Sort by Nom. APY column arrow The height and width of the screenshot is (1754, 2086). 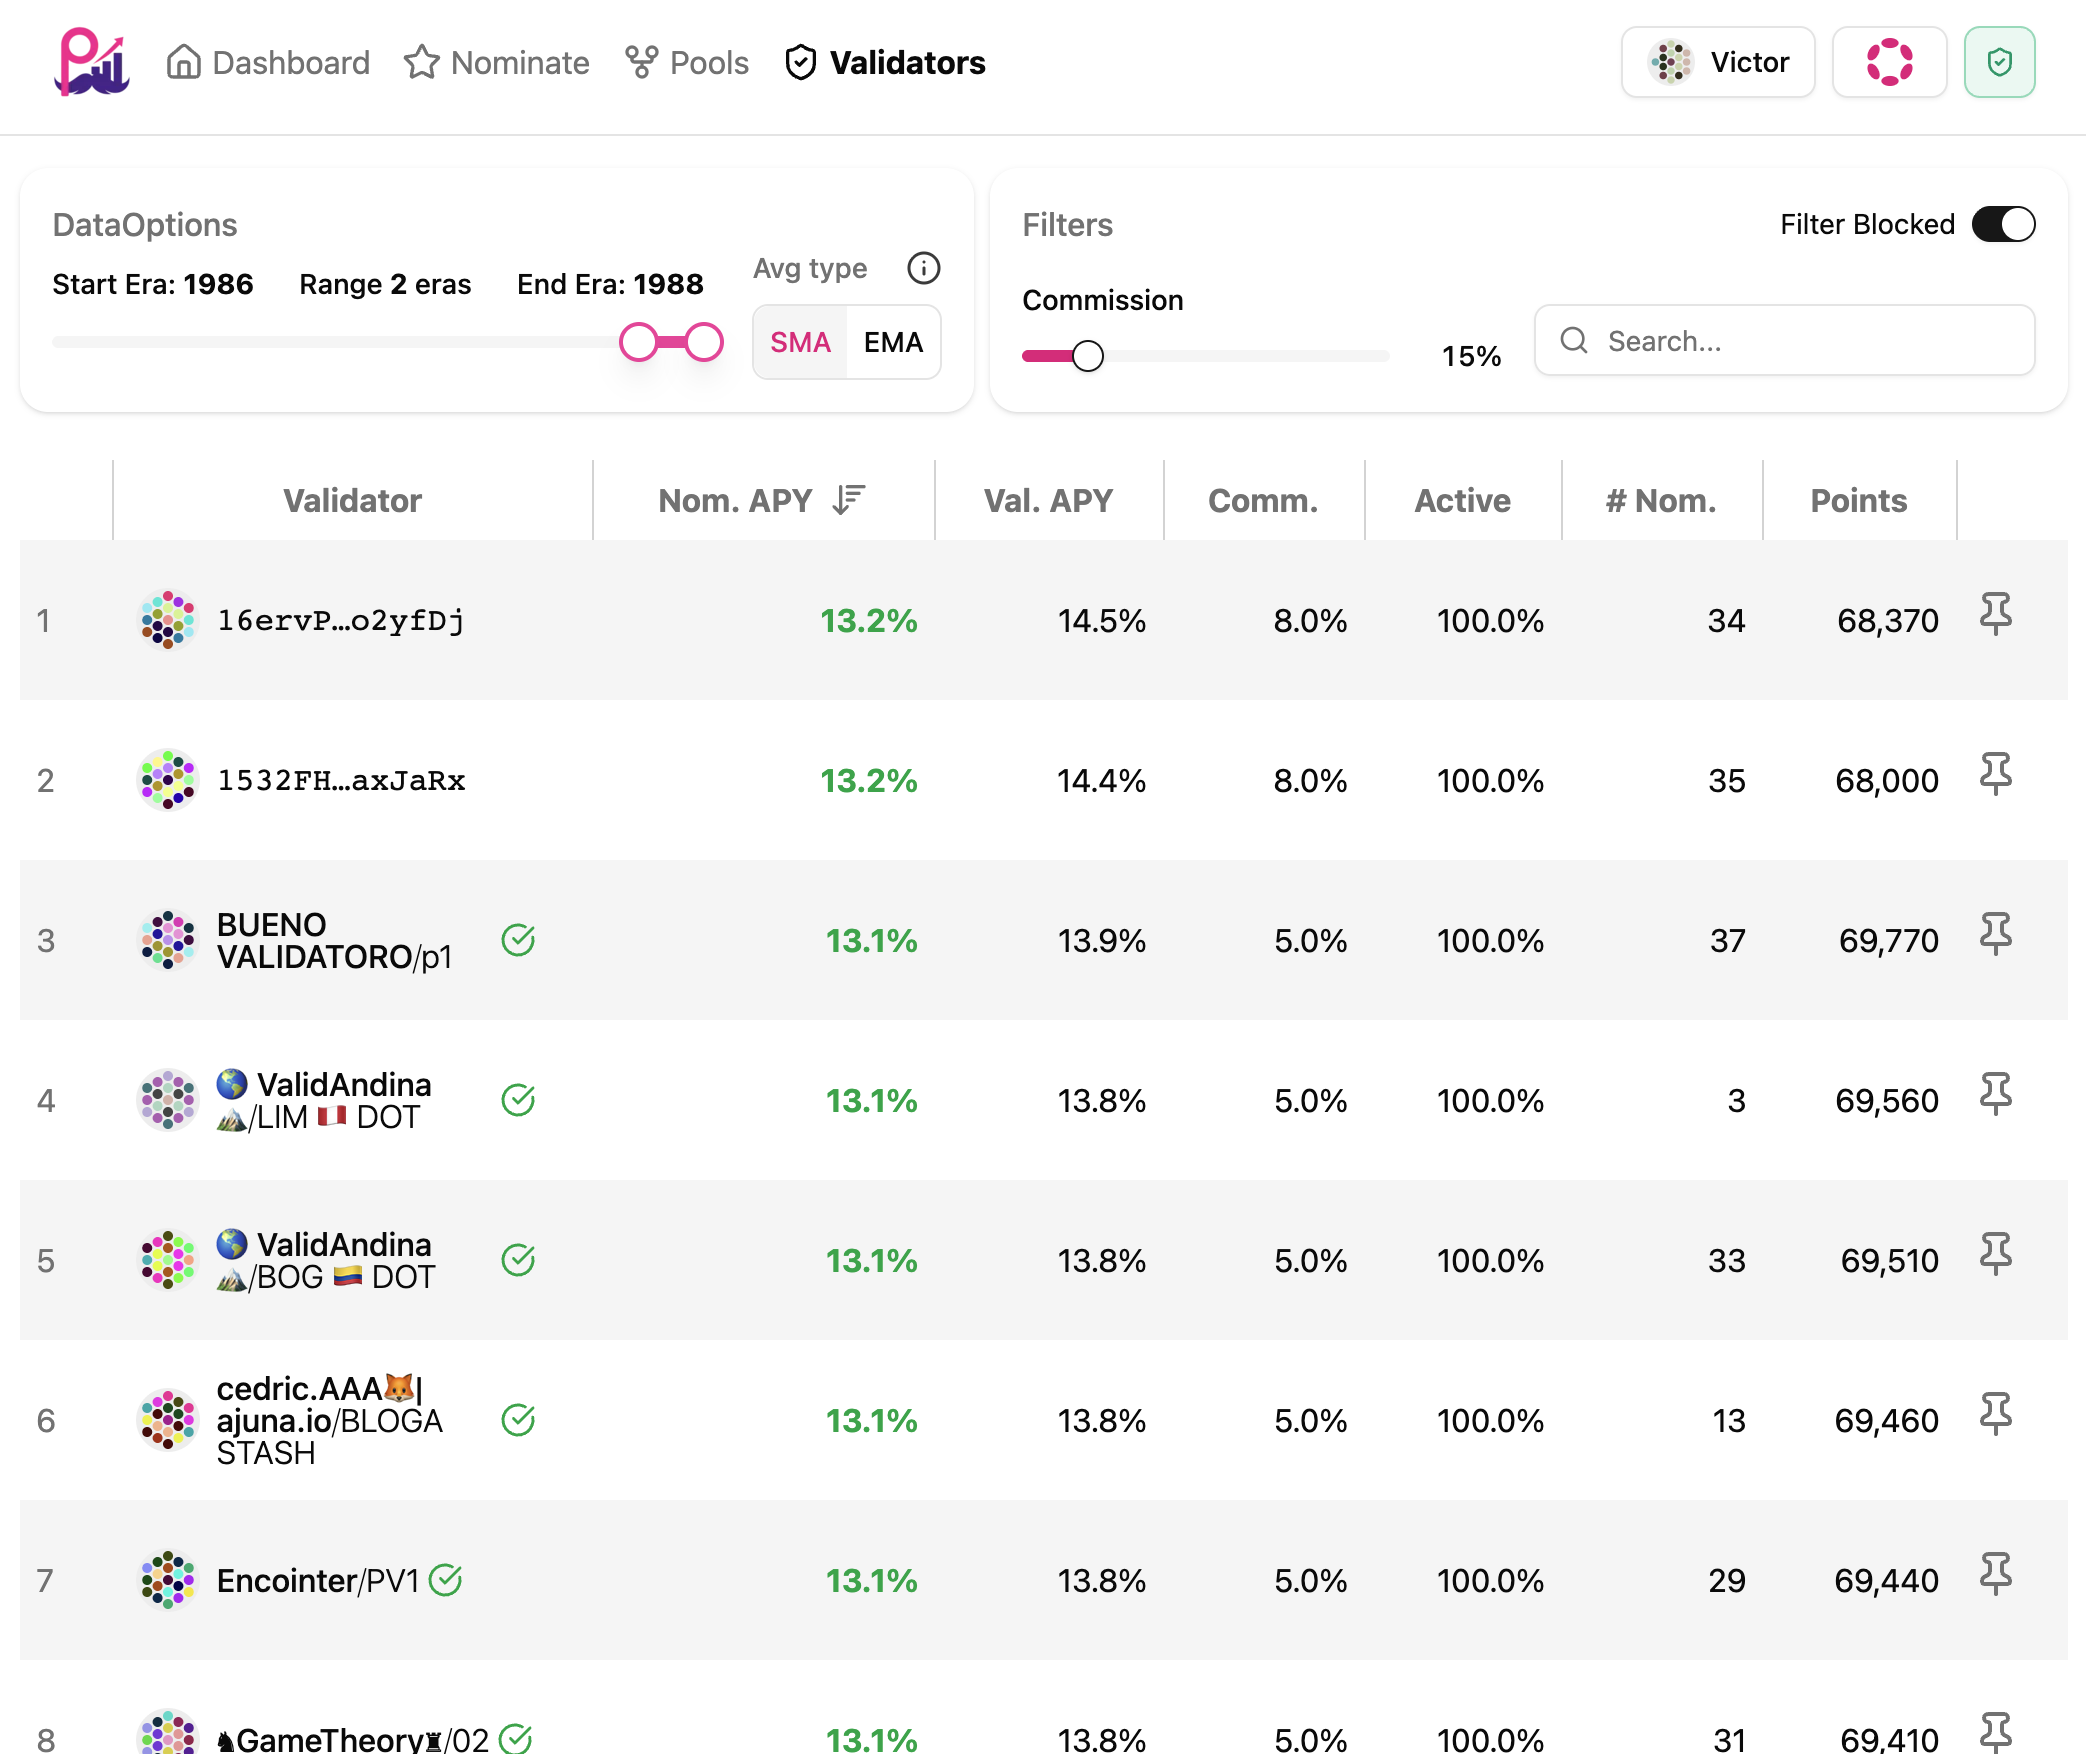coord(848,499)
